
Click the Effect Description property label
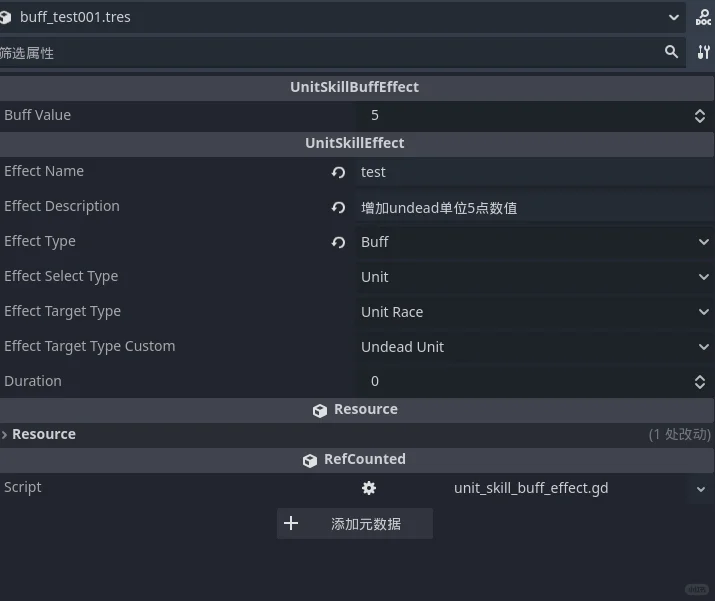[x=62, y=206]
